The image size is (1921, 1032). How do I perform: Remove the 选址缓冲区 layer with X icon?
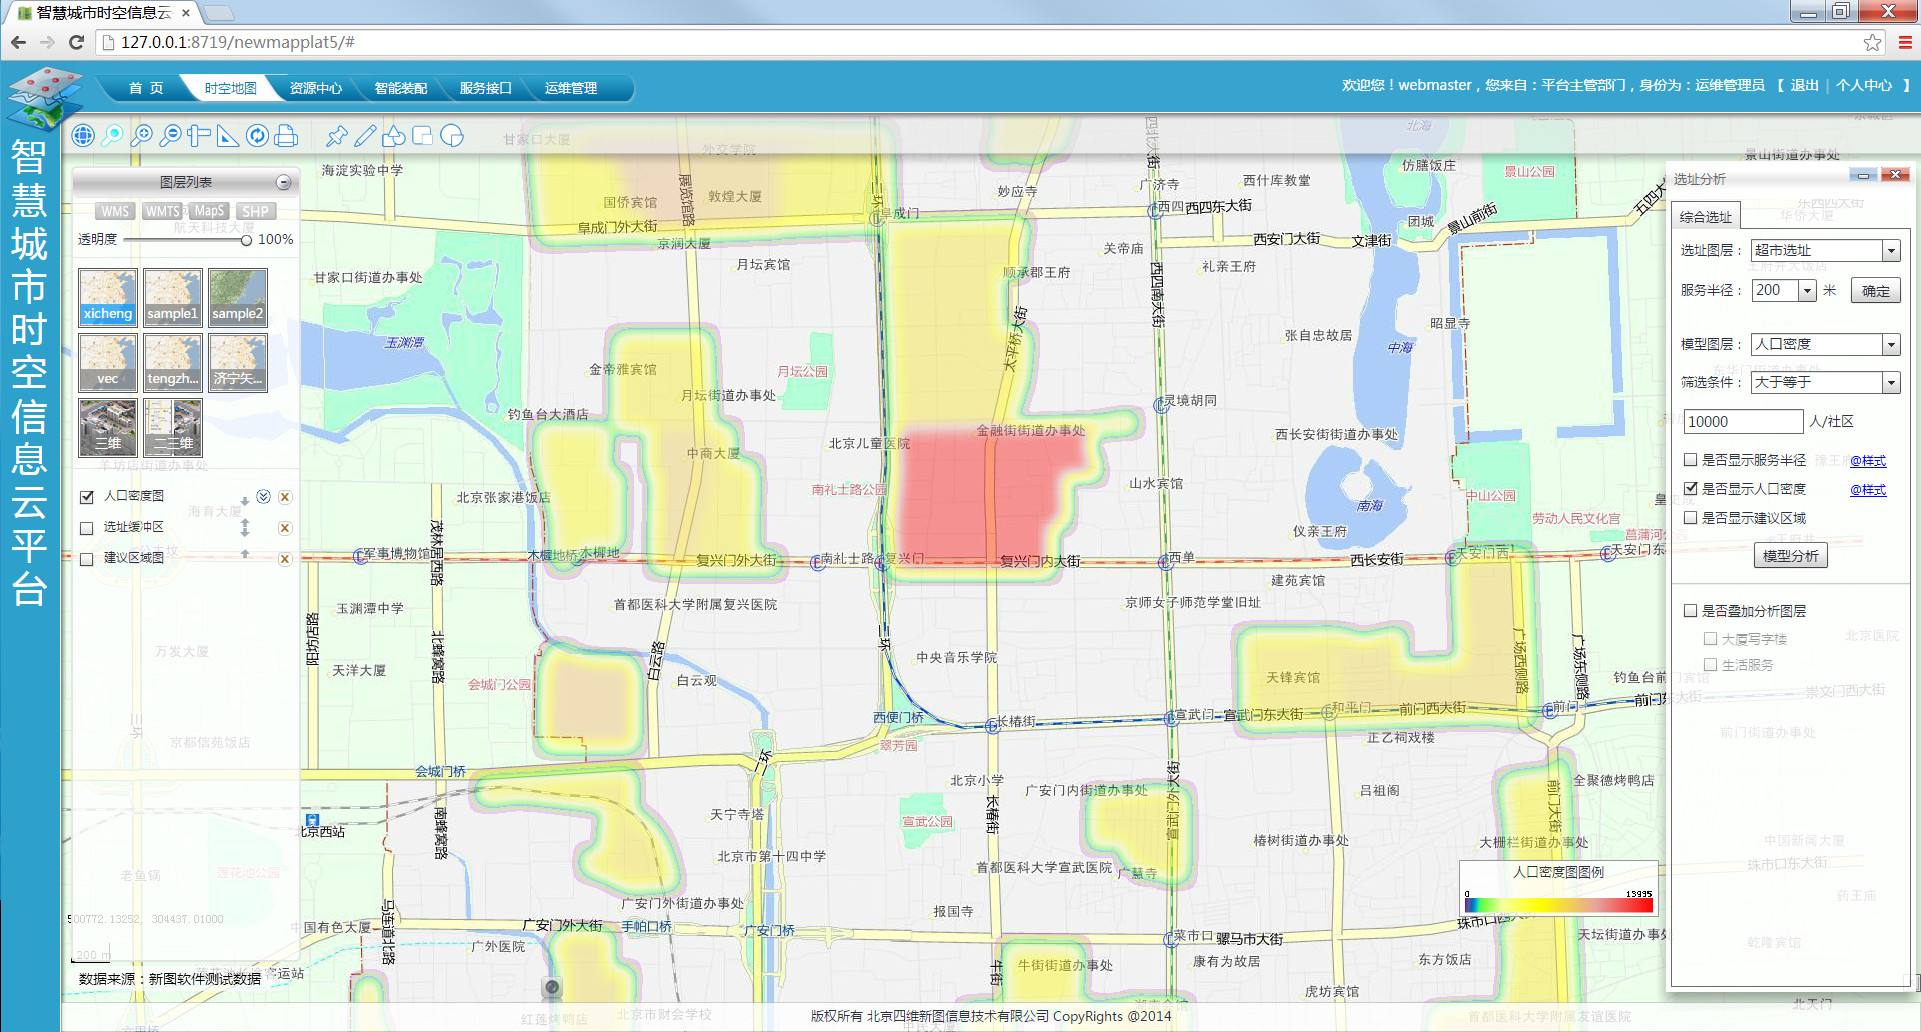(285, 528)
